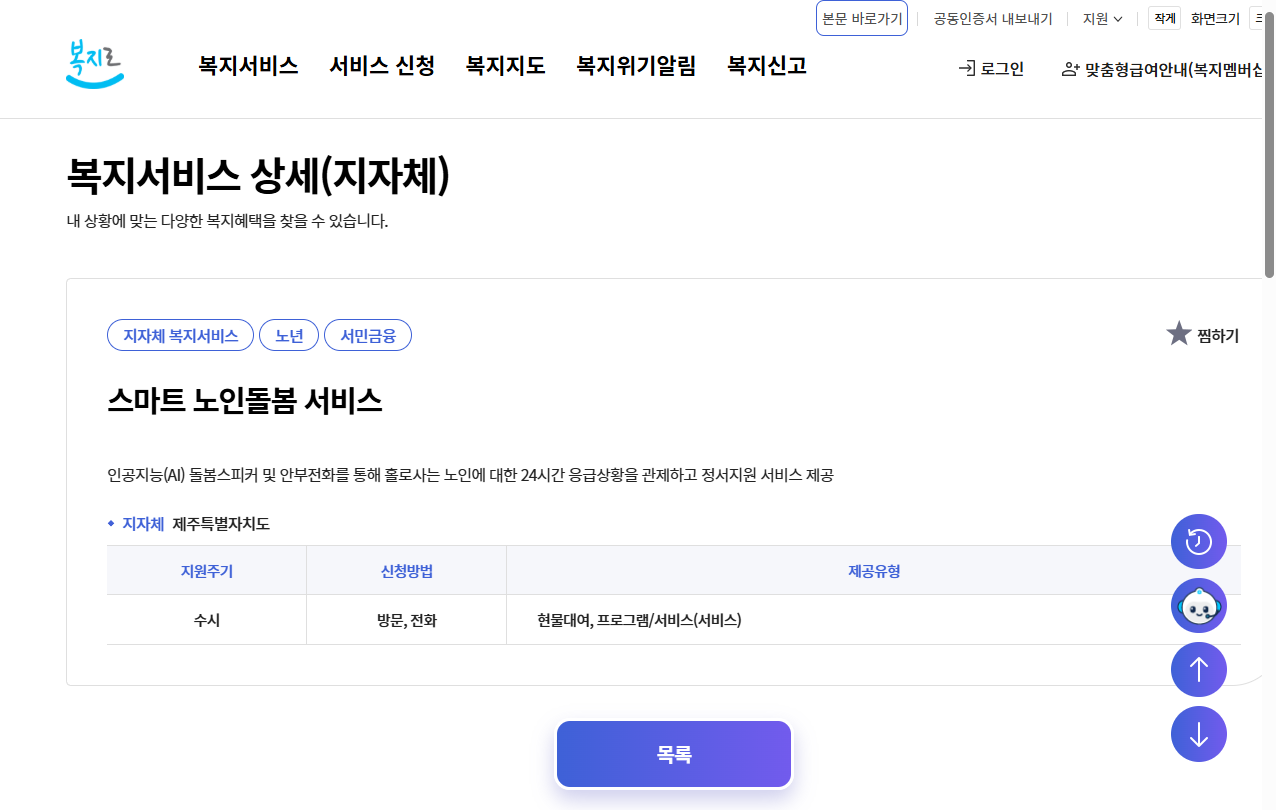Click 작게 to decrease screen size
Screen dimensions: 1276x810
point(1163,18)
